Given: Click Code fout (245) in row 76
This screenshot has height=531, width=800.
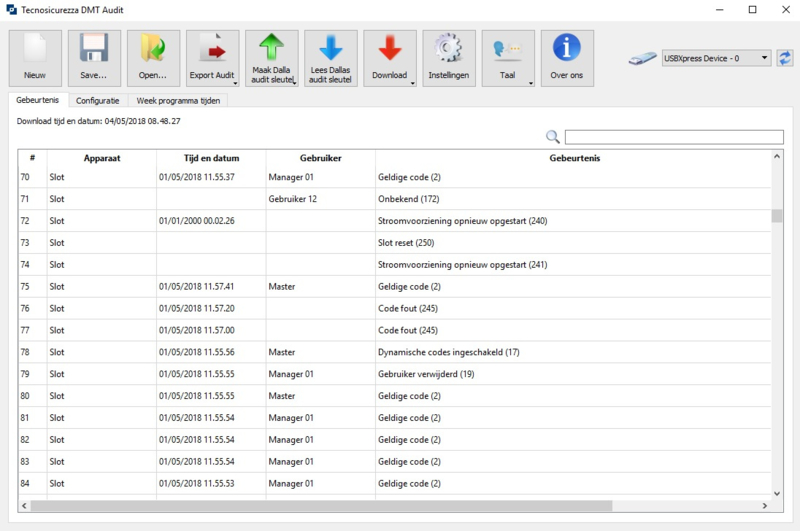Looking at the screenshot, I should (408, 308).
